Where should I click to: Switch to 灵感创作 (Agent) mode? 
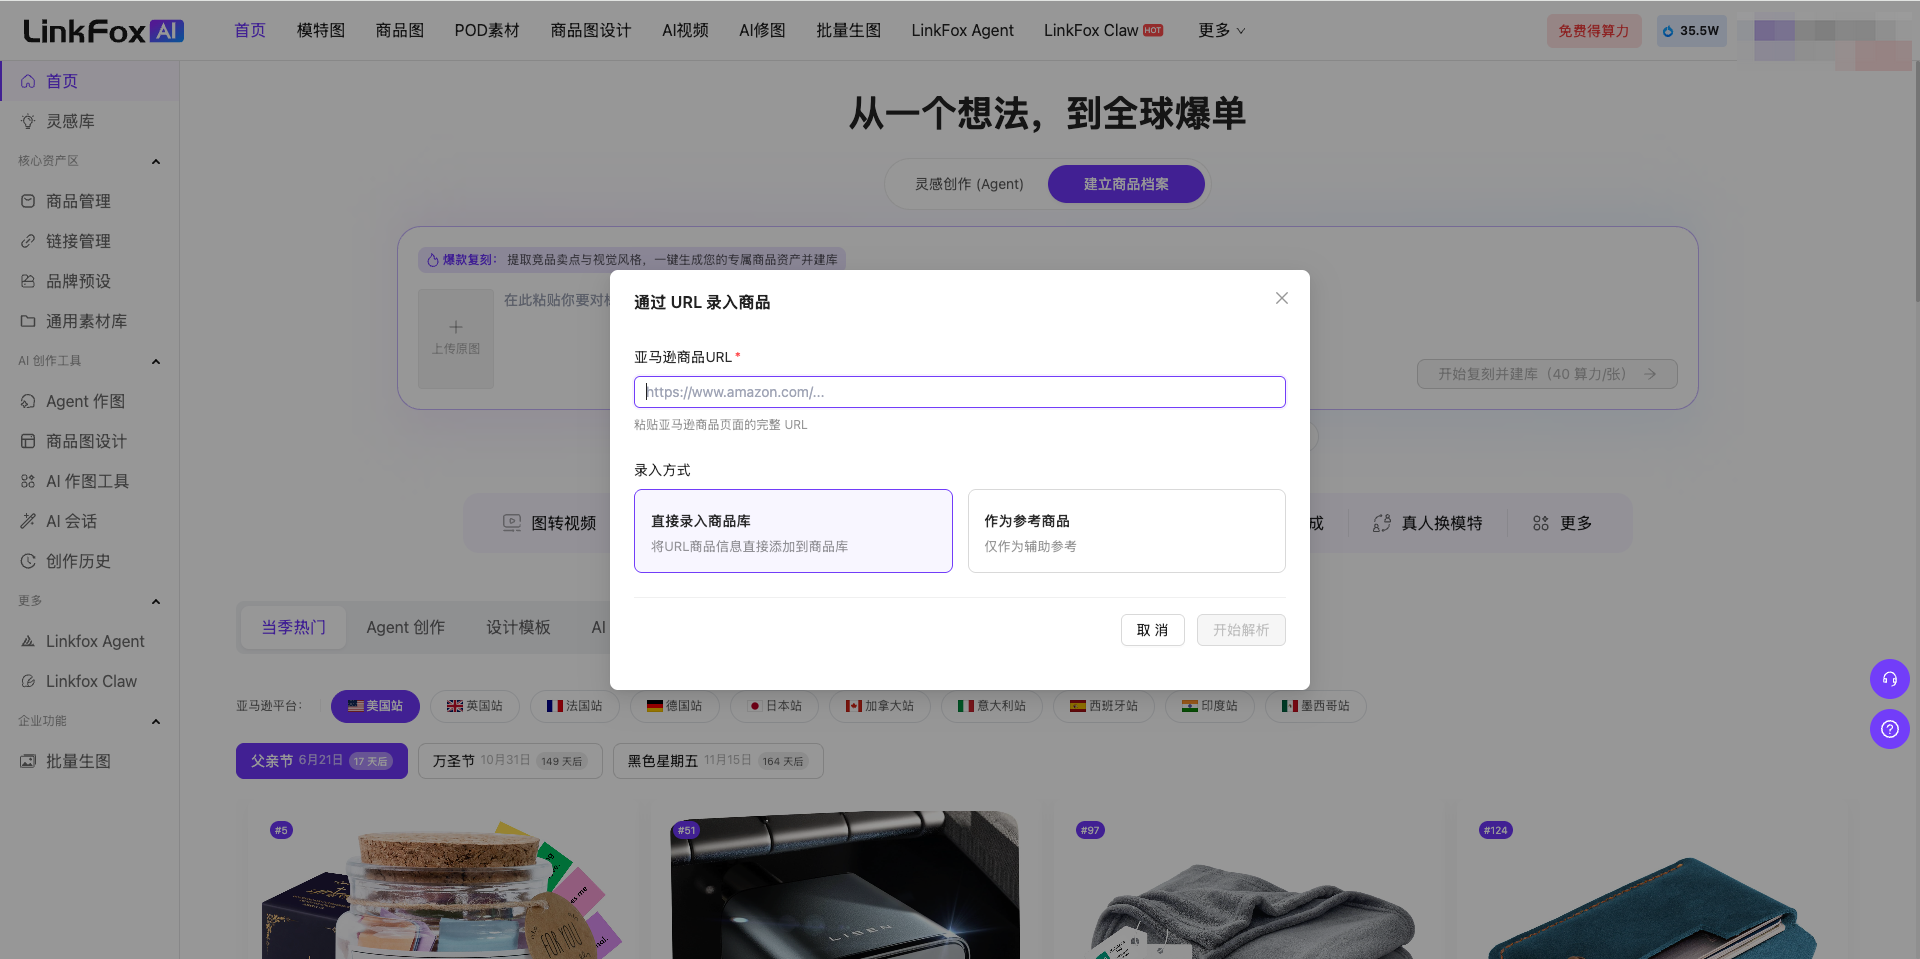[969, 184]
